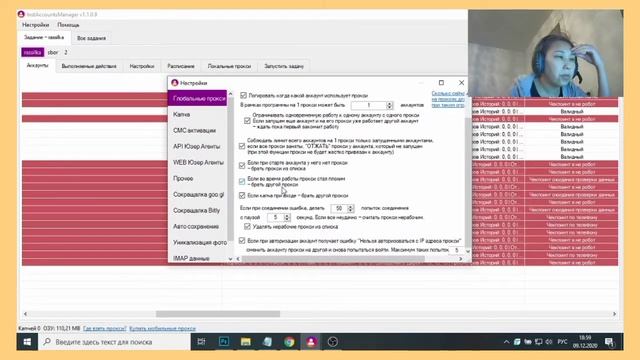Viewport: 640px width, 360px height.
Task: Increase connection attempts value 50
Action: pyautogui.click(x=350, y=207)
